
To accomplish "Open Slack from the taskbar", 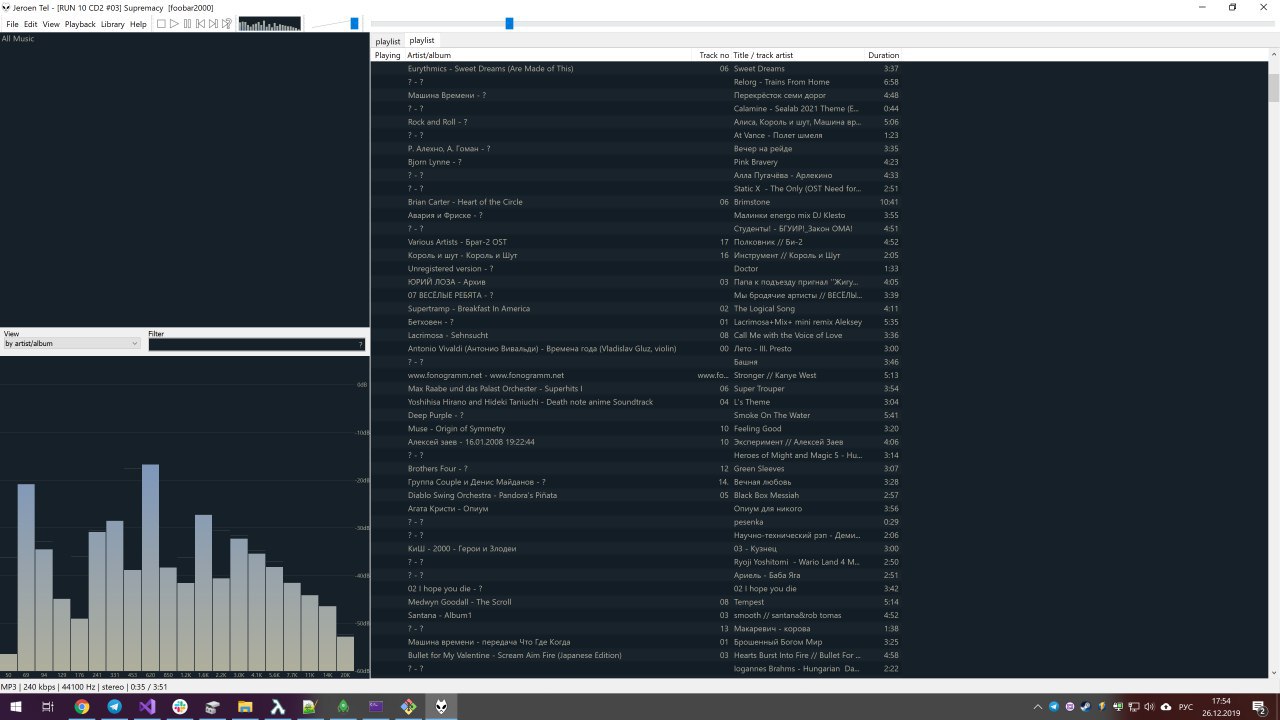I will pos(180,706).
